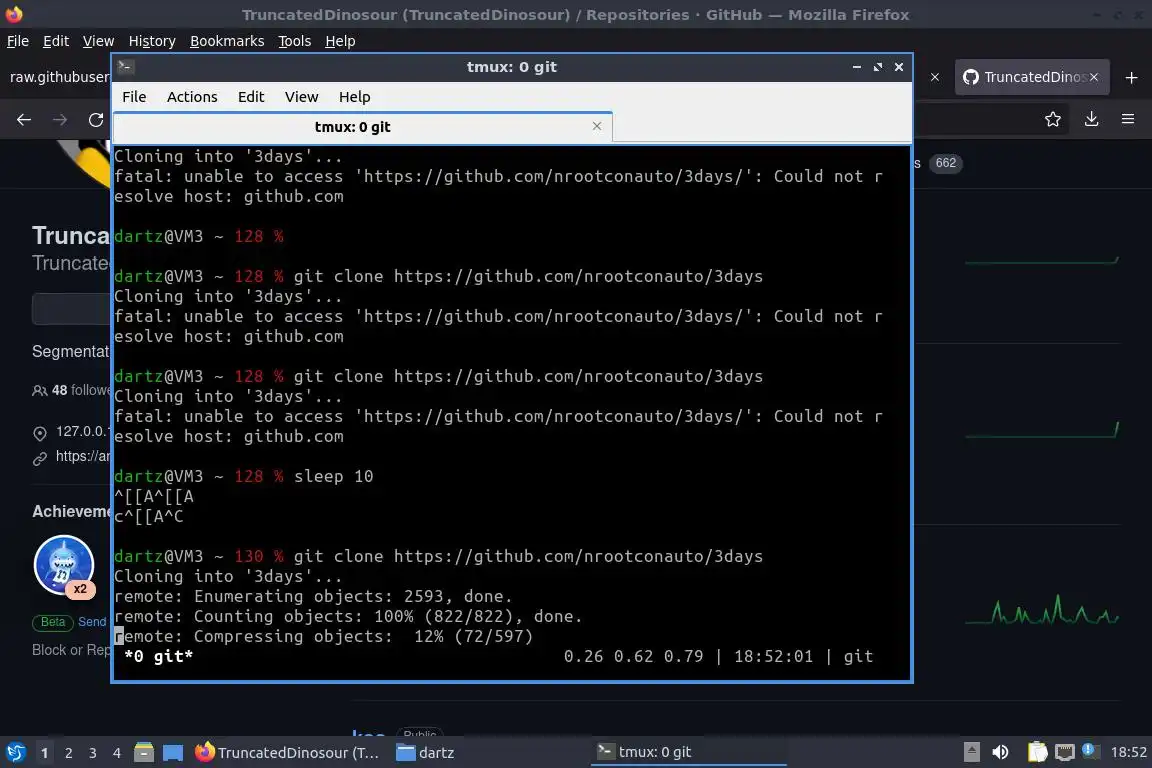Click the bottom contribution activity sparkline graph
Viewport: 1152px width, 768px height.
1042,609
